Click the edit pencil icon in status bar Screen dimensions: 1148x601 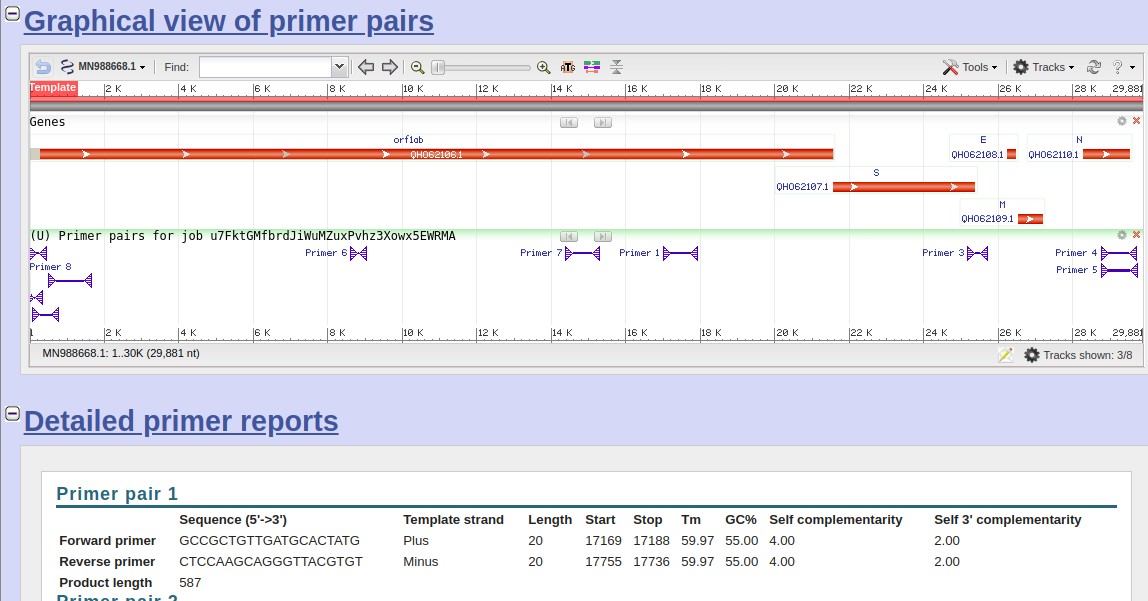tap(1005, 355)
